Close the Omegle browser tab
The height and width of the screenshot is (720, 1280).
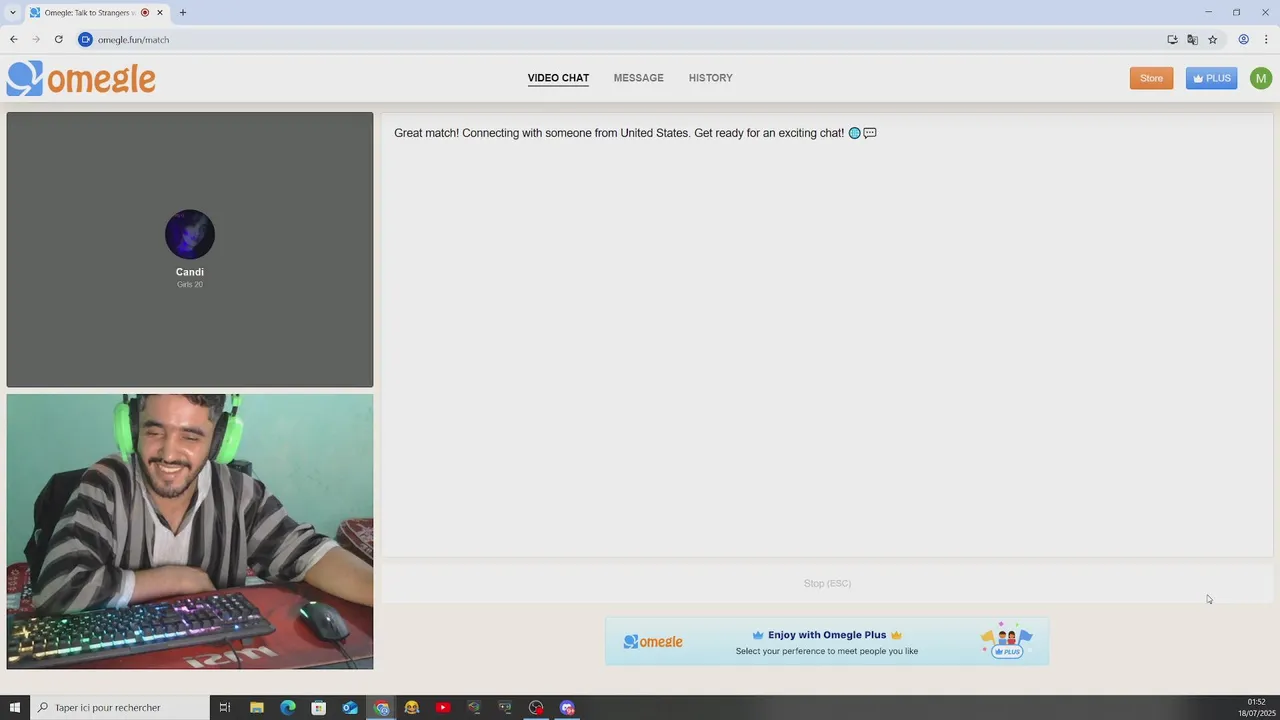point(159,12)
